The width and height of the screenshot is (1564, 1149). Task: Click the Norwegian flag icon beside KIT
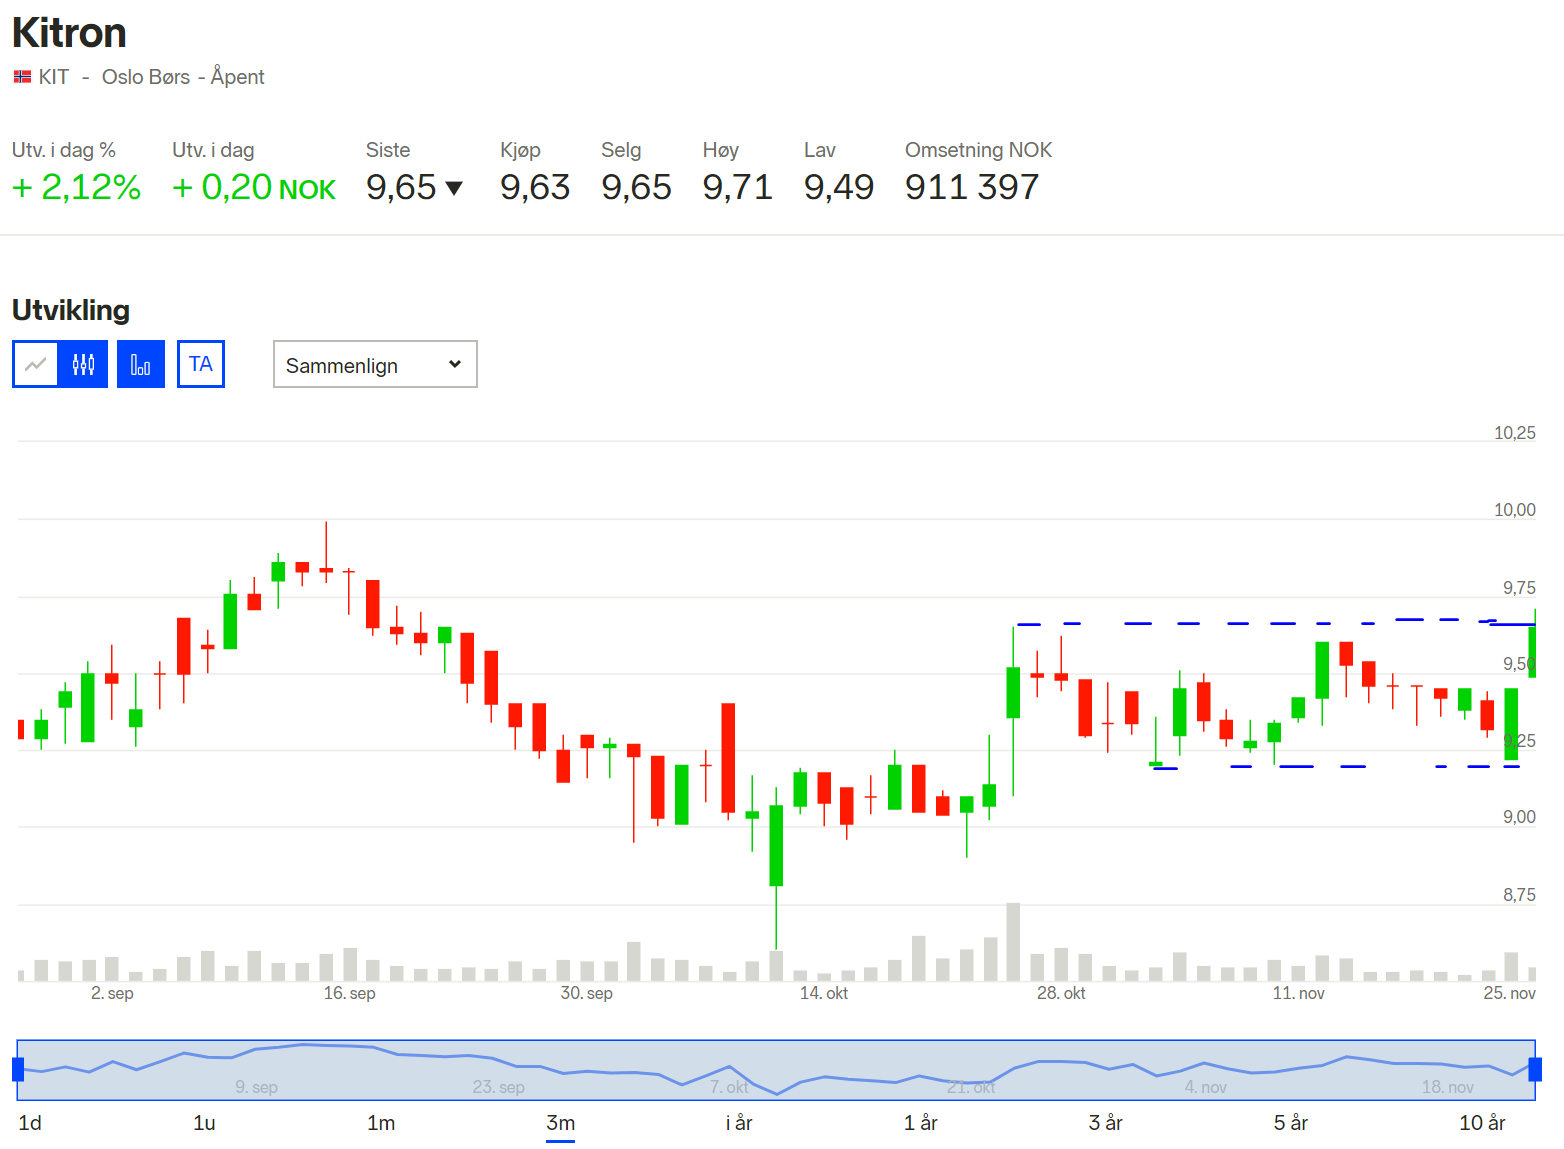[x=22, y=77]
